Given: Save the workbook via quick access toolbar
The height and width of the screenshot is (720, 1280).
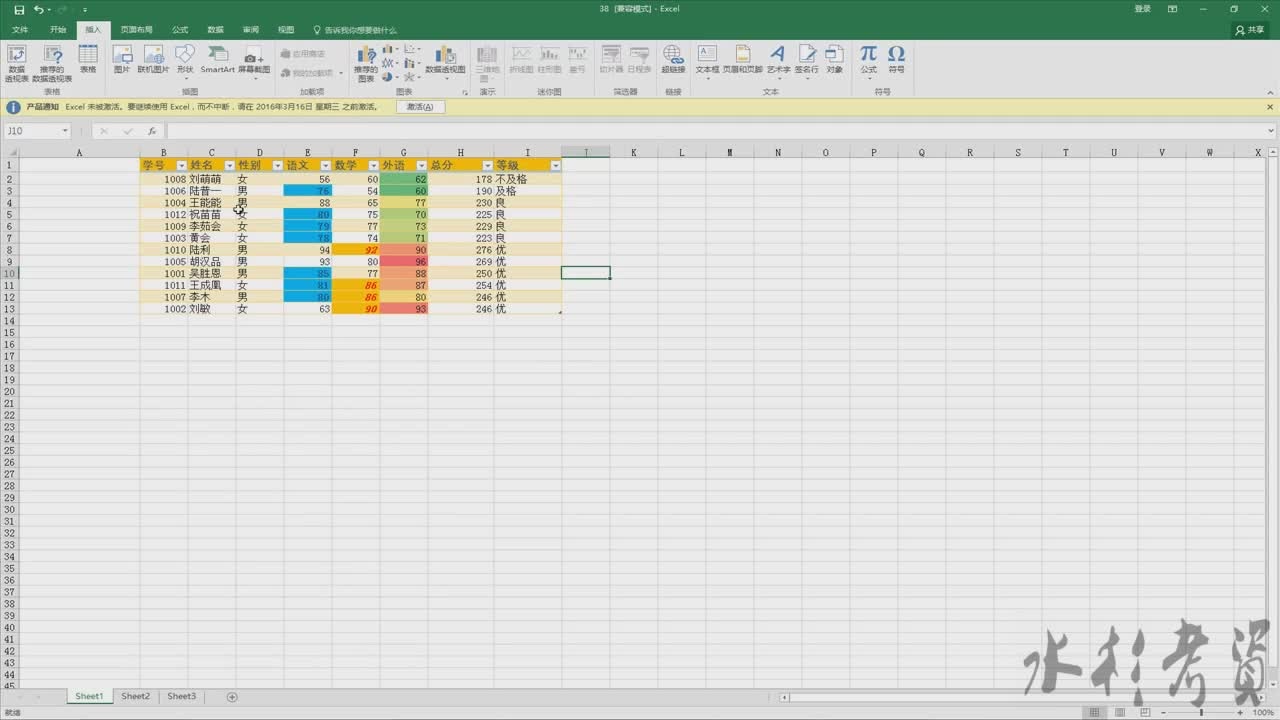Looking at the screenshot, I should (19, 9).
